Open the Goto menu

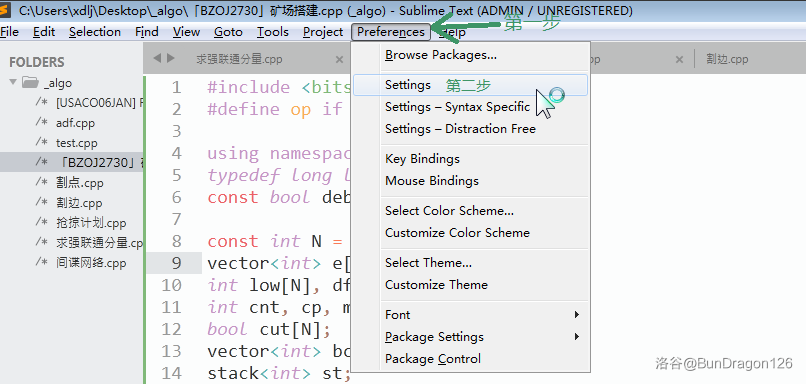click(228, 32)
